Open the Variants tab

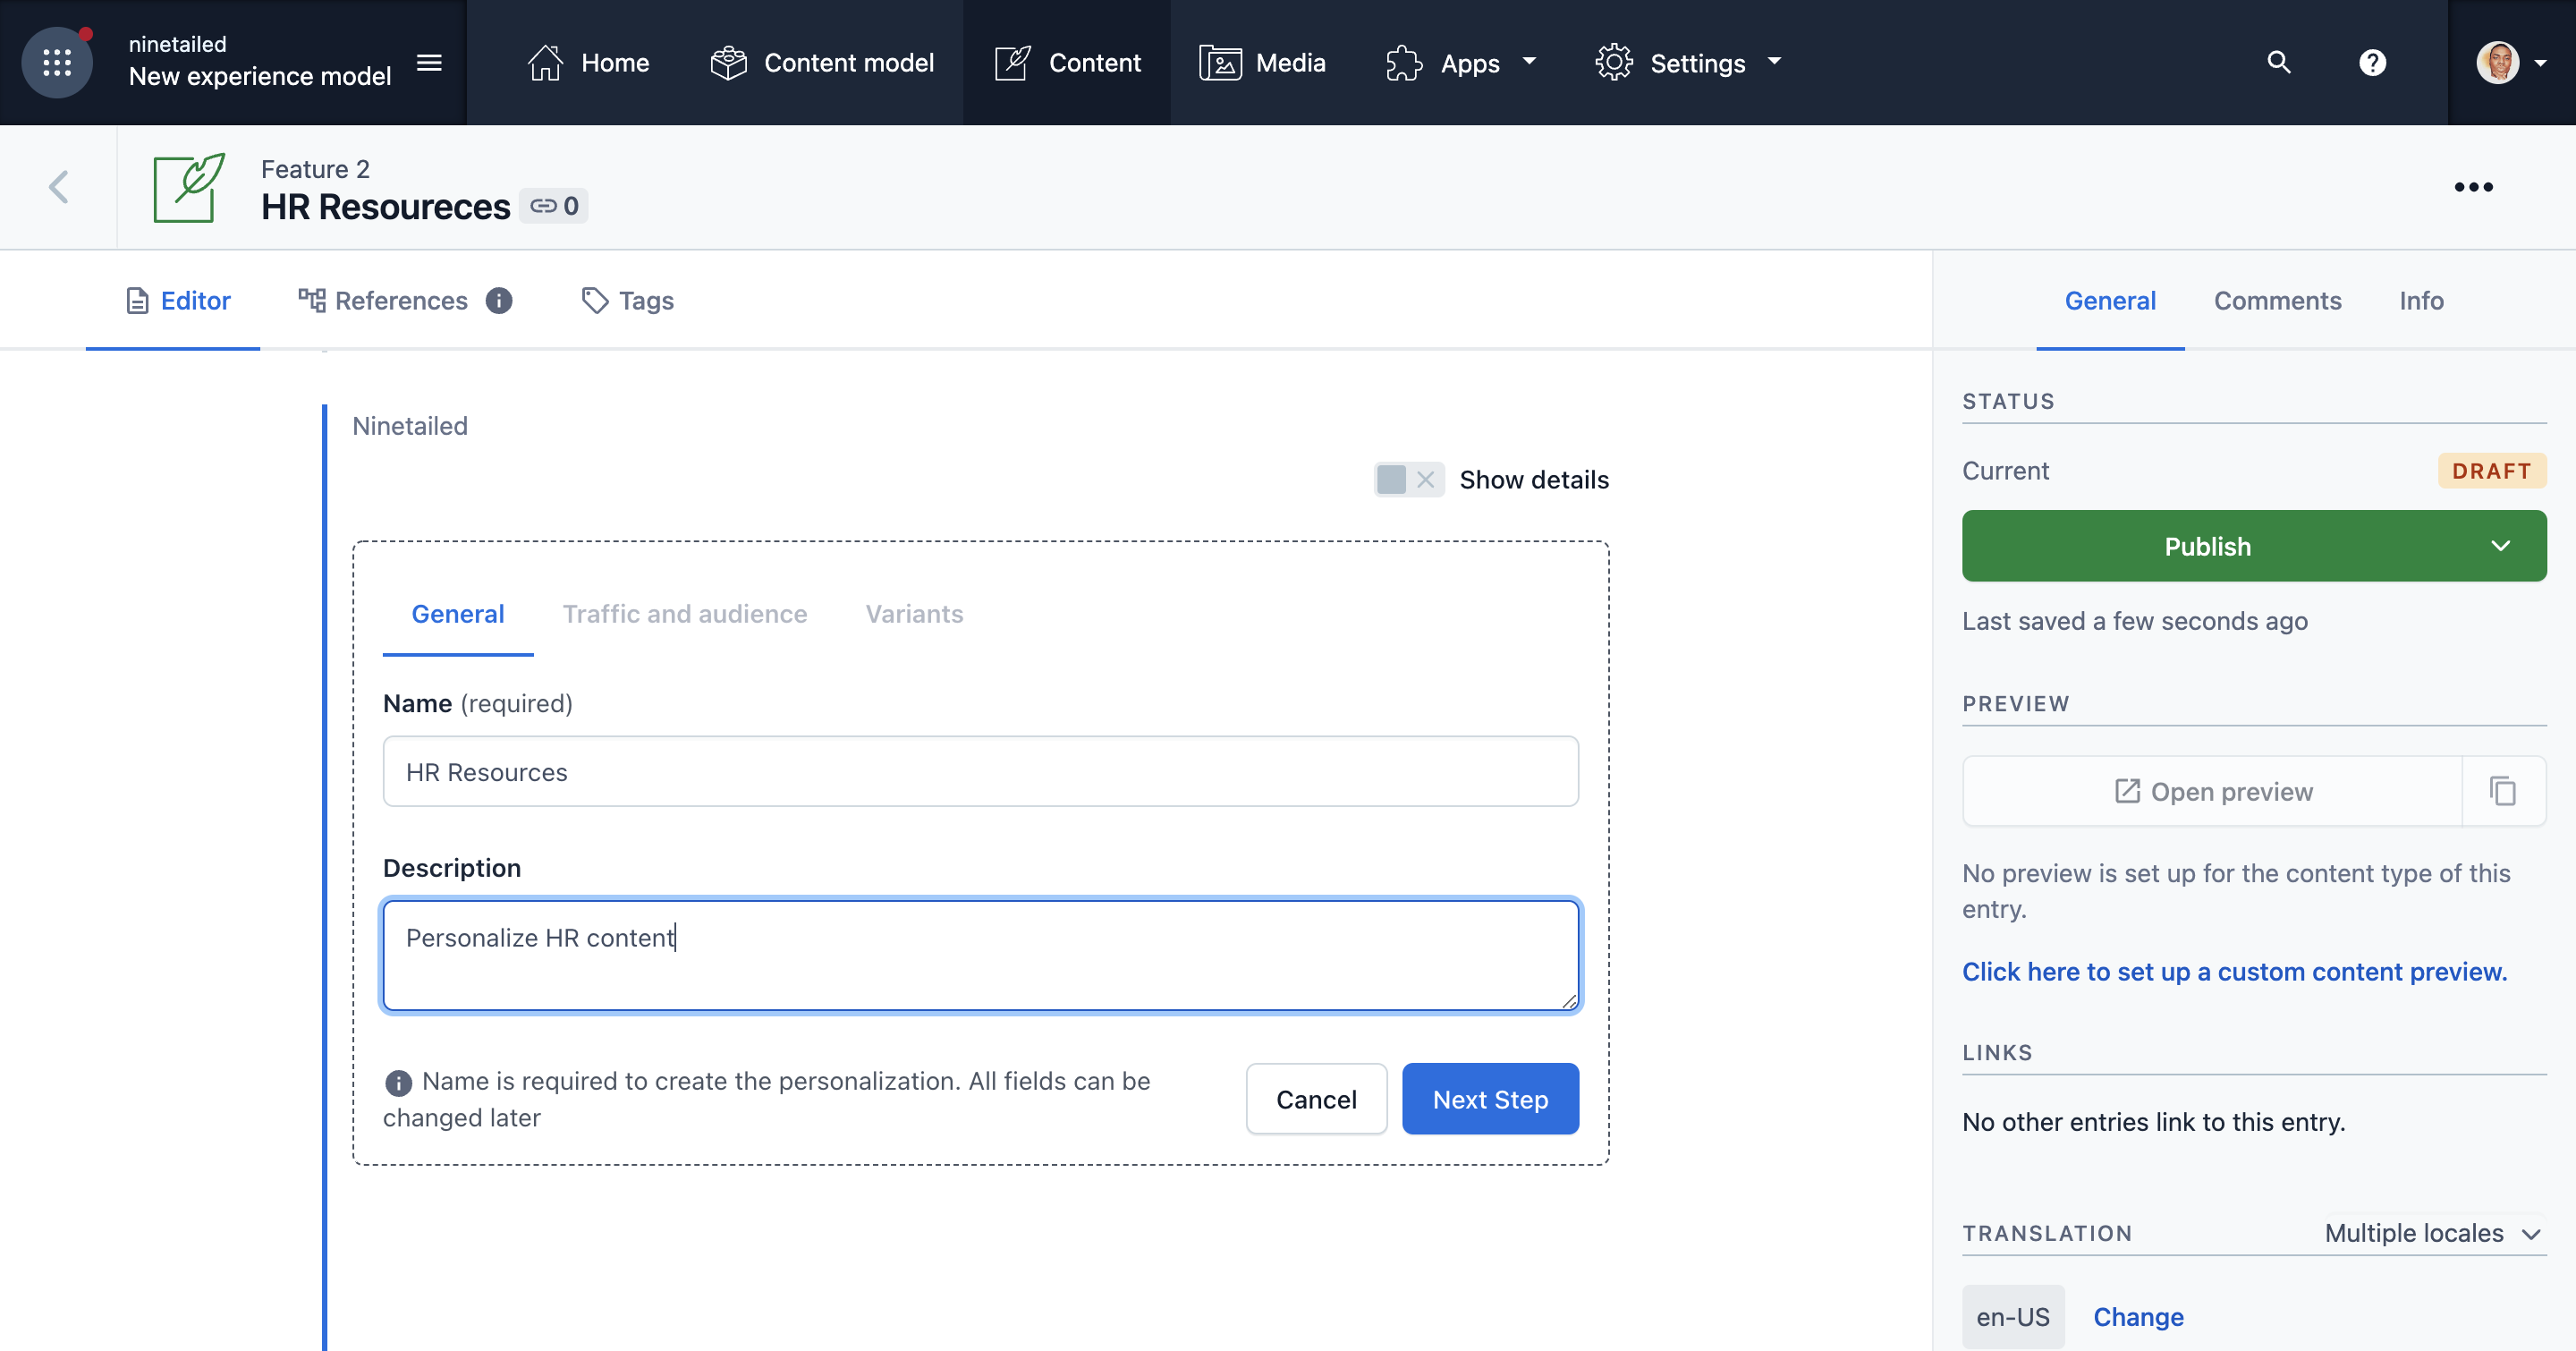tap(914, 614)
